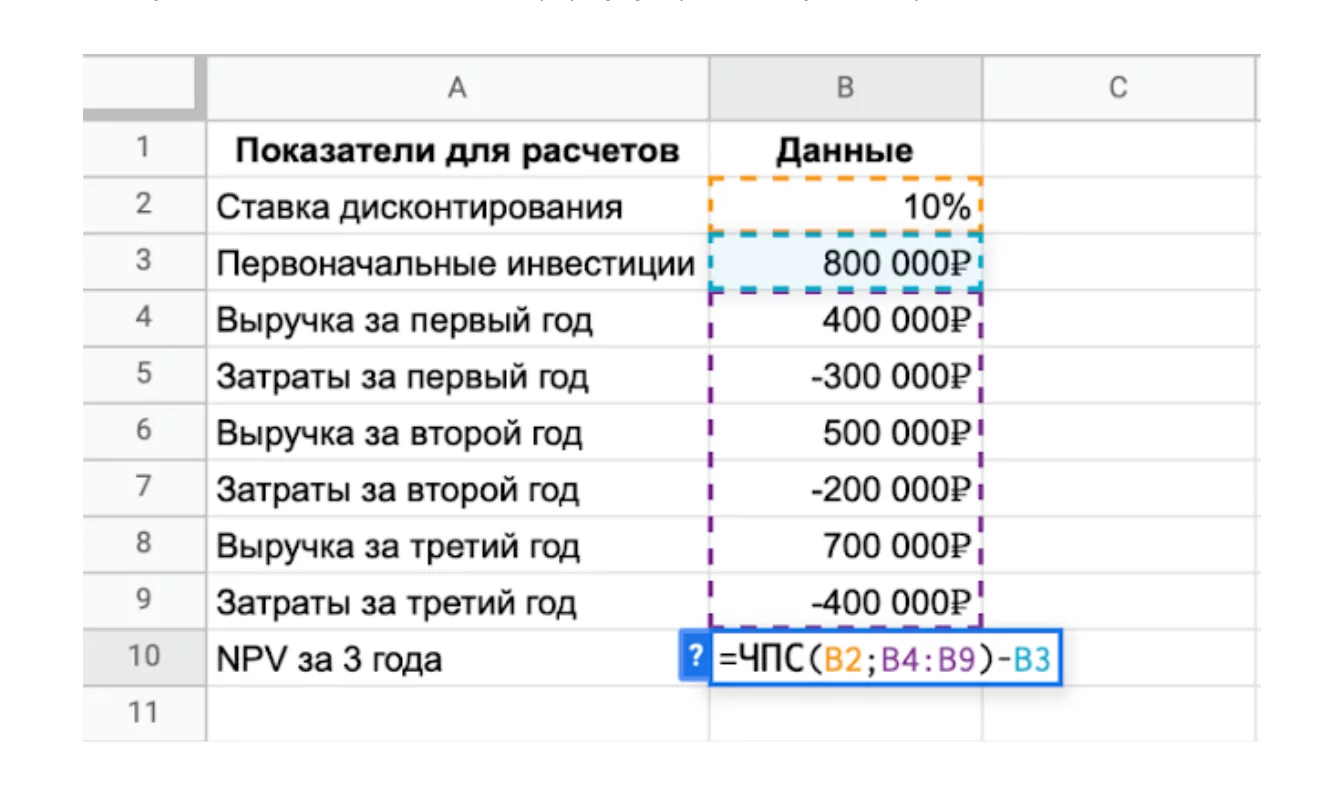
Task: Select row 8 header
Action: click(144, 544)
